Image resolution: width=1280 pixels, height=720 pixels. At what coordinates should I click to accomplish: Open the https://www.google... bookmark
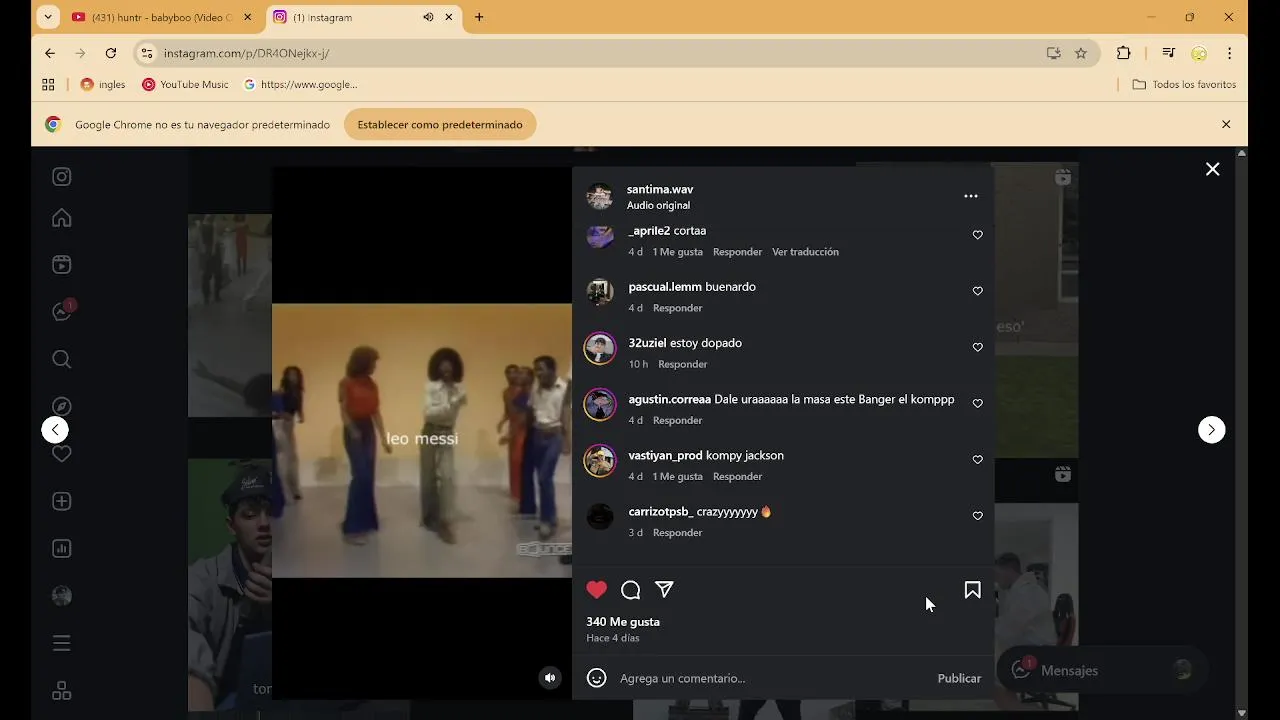(x=301, y=85)
